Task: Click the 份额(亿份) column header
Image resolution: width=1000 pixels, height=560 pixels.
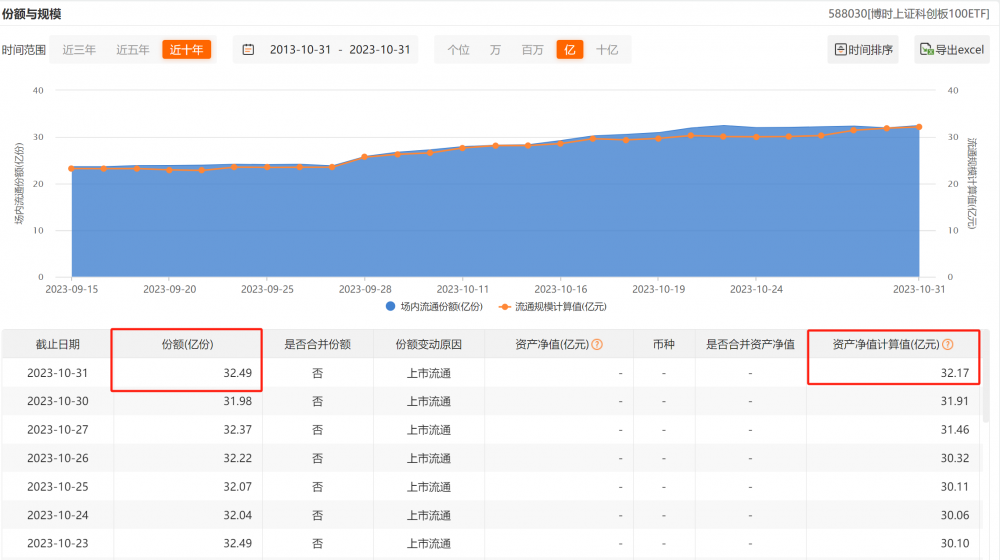Action: coord(187,344)
